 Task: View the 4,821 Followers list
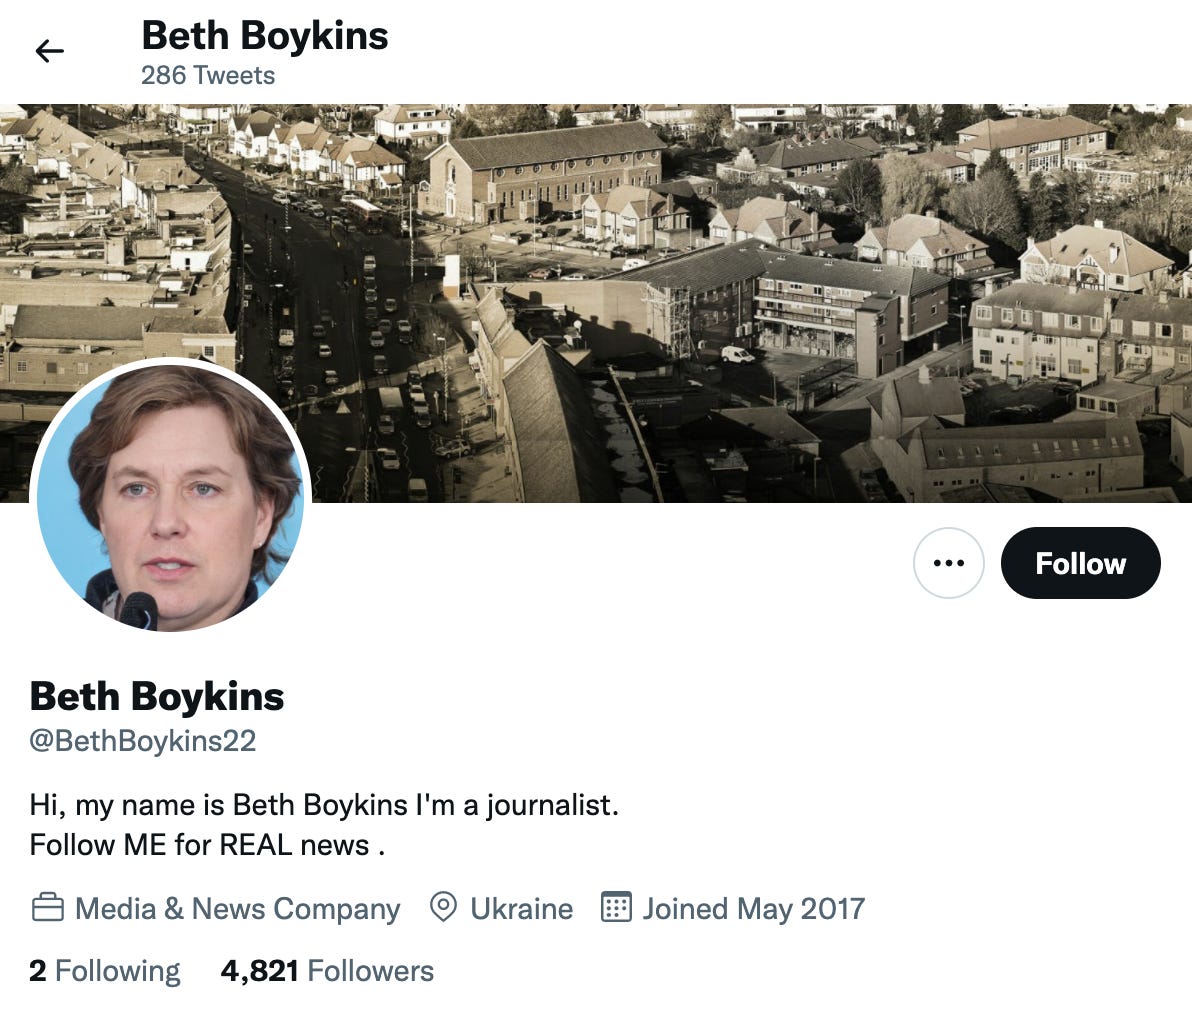coord(327,971)
